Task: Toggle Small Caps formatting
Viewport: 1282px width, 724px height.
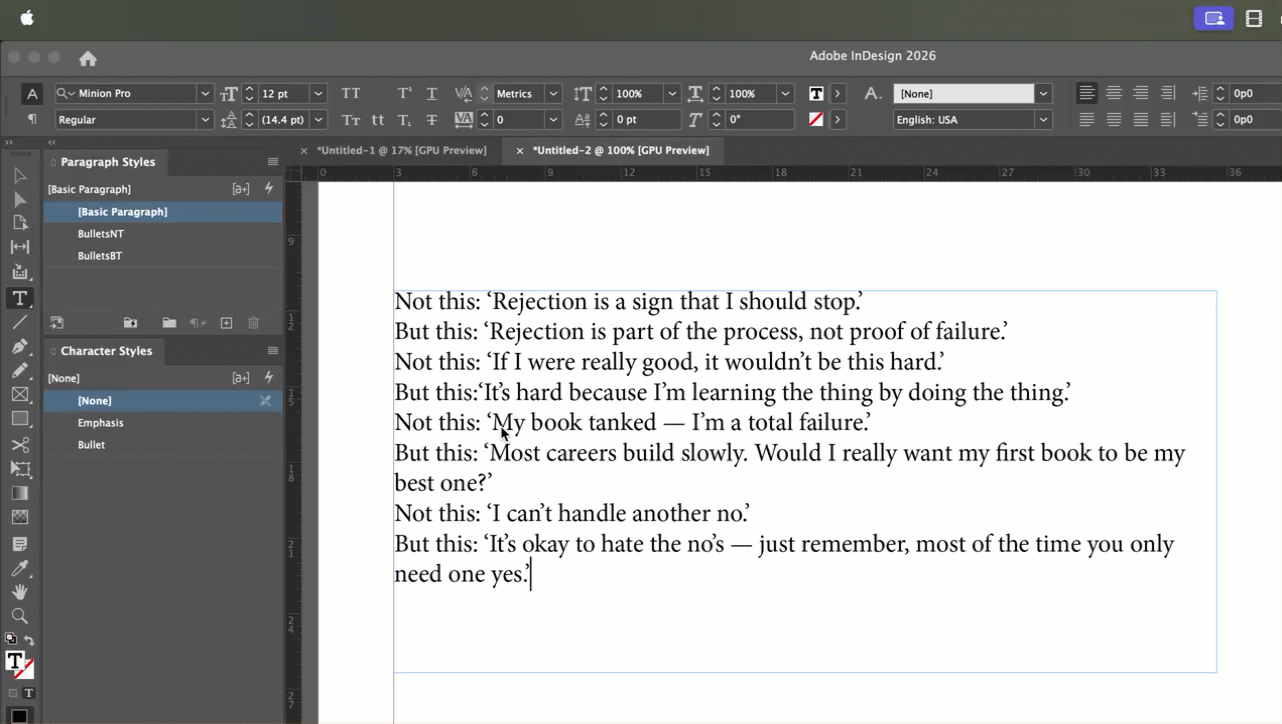Action: [x=351, y=120]
